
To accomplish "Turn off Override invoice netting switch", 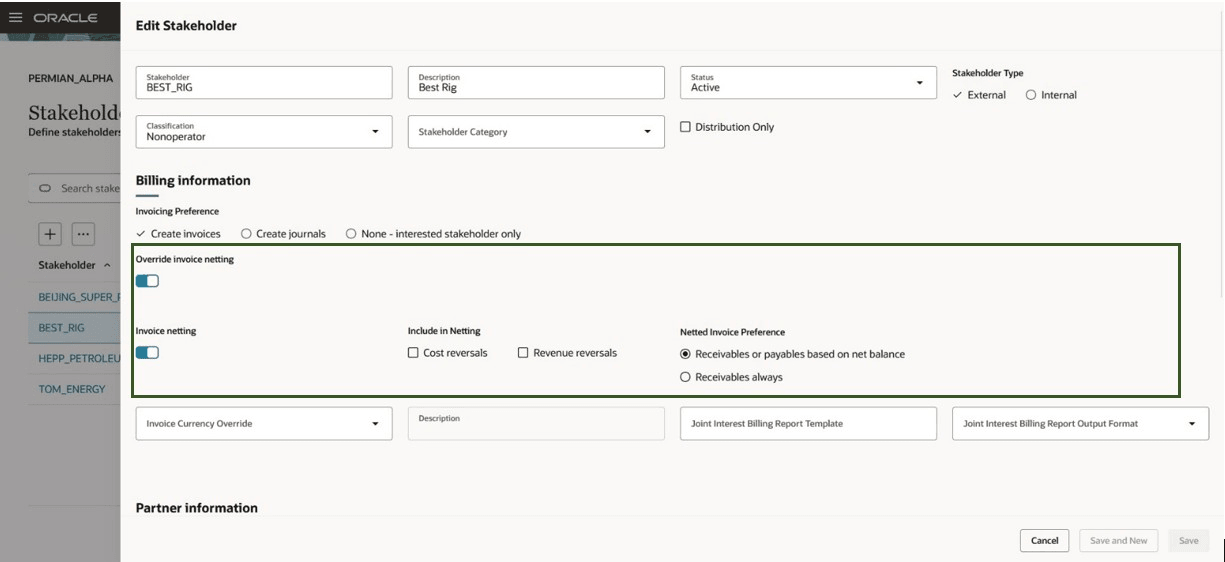I will [147, 281].
